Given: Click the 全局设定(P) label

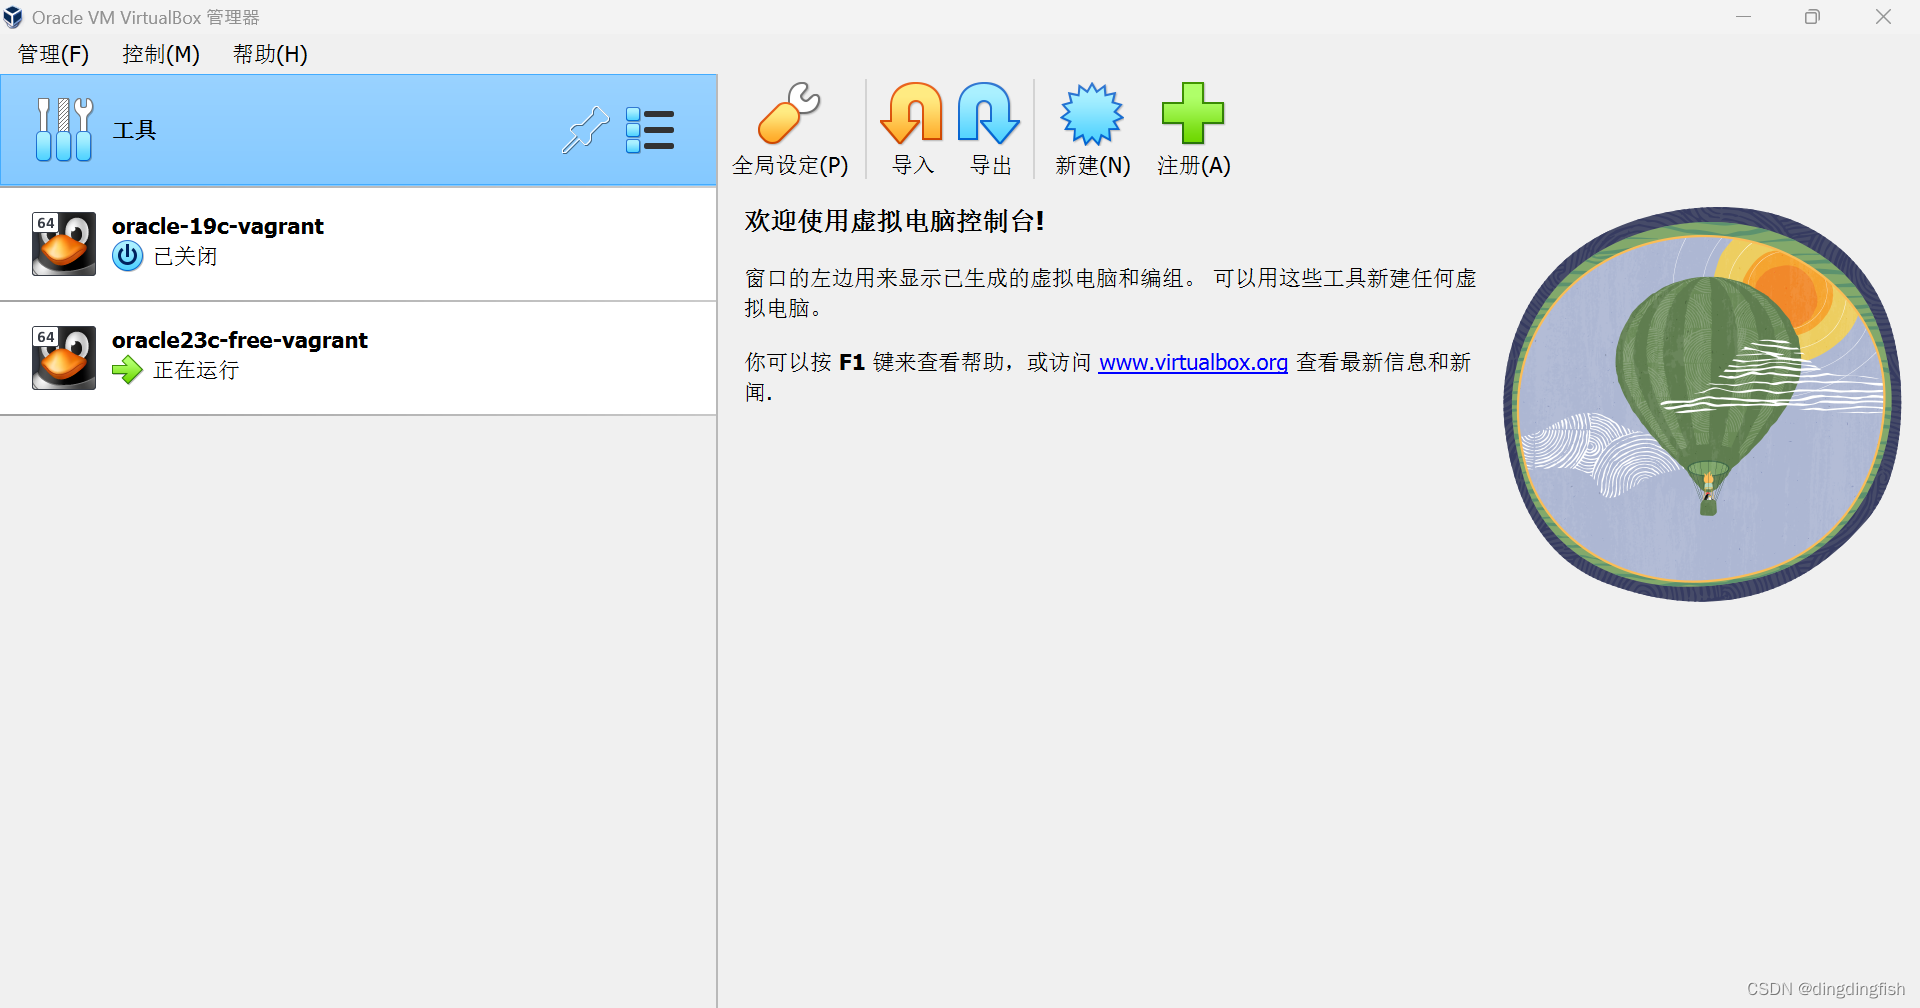Looking at the screenshot, I should pyautogui.click(x=790, y=165).
